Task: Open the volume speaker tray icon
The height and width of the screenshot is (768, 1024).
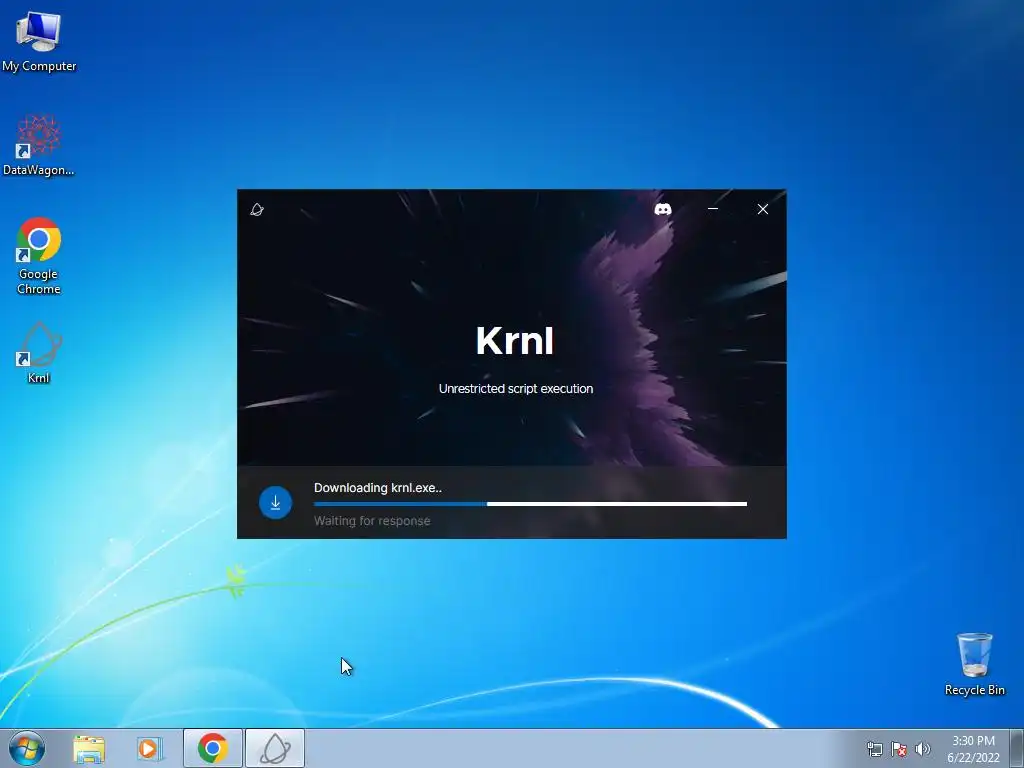Action: [x=922, y=749]
